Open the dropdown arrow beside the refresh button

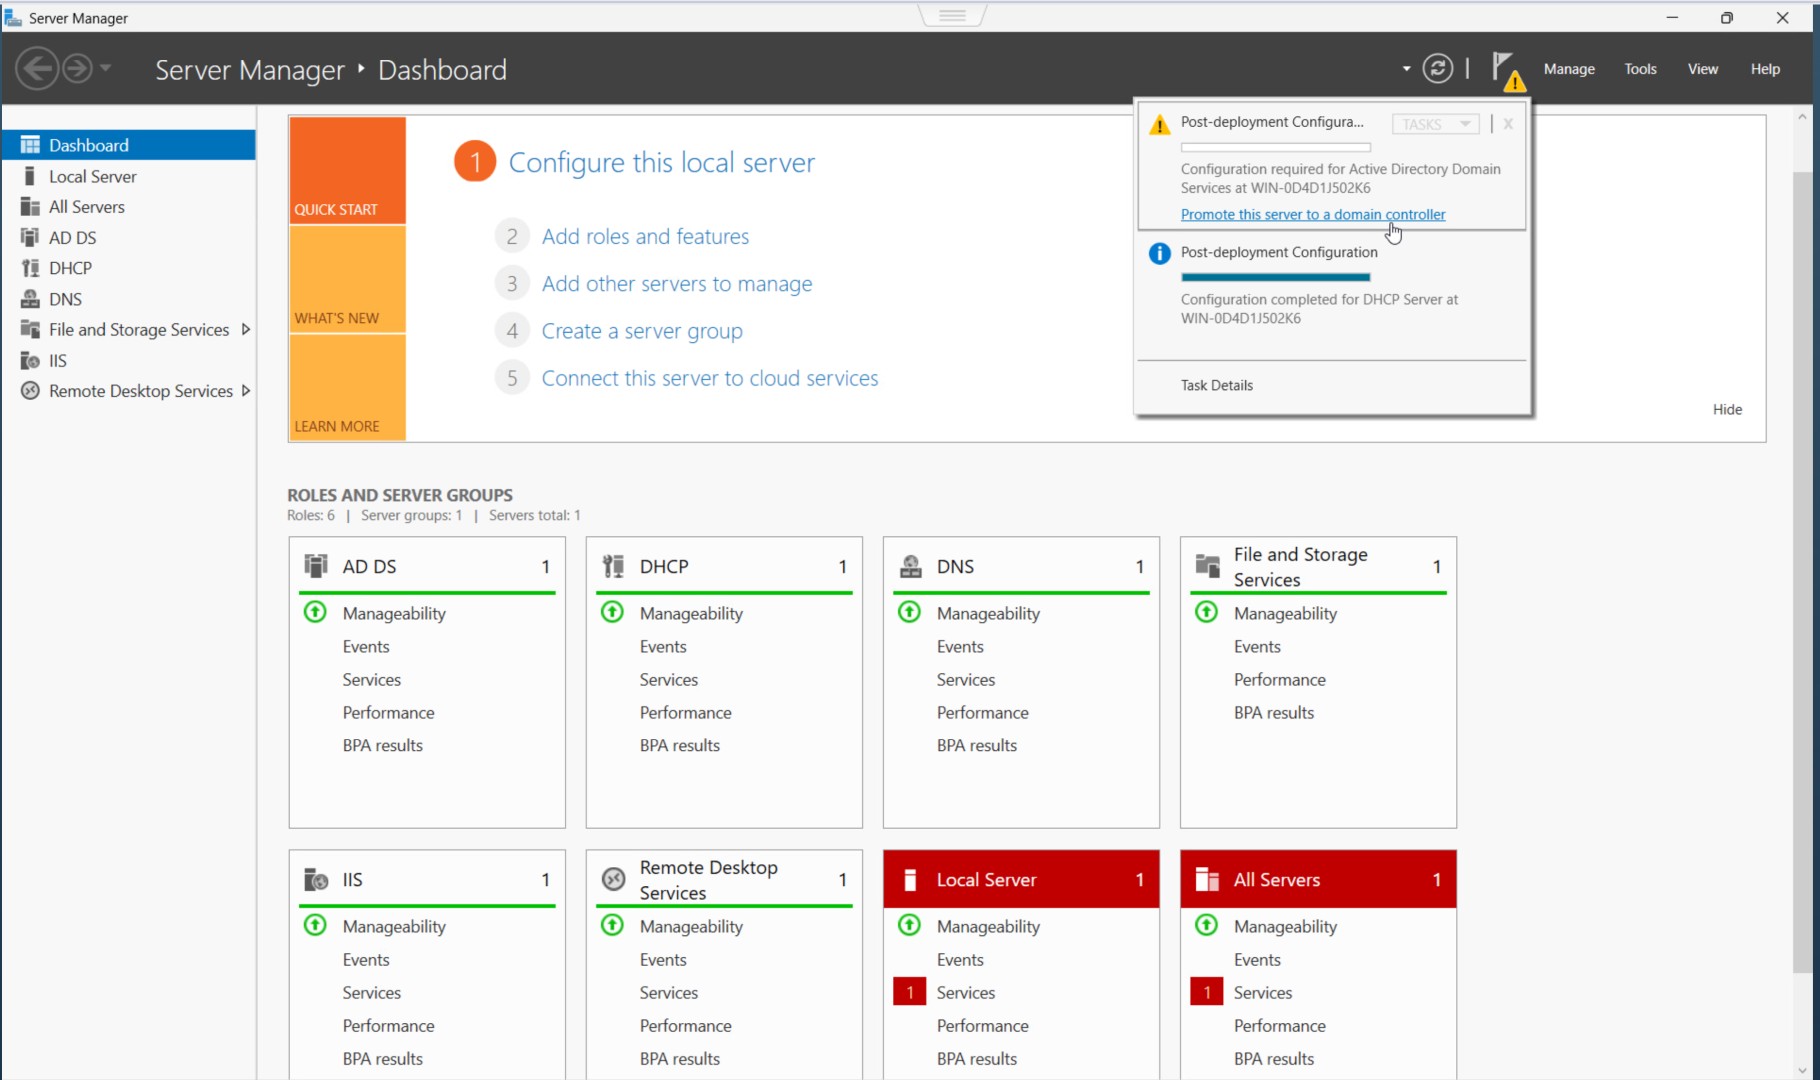1406,69
